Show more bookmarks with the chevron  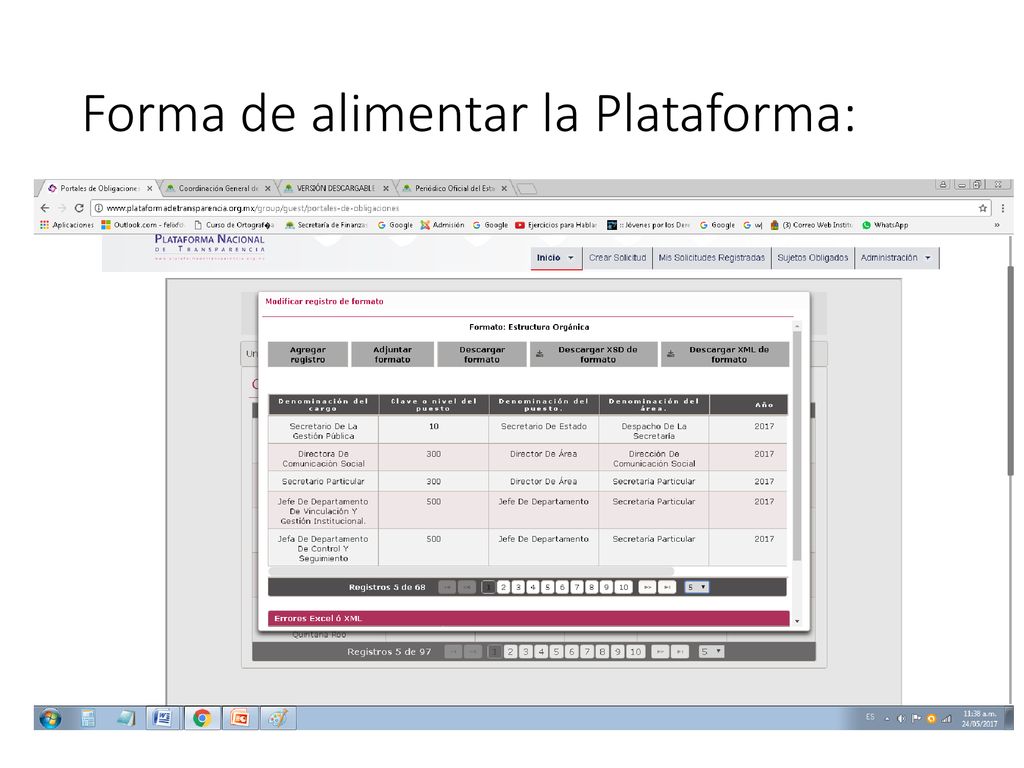[997, 225]
